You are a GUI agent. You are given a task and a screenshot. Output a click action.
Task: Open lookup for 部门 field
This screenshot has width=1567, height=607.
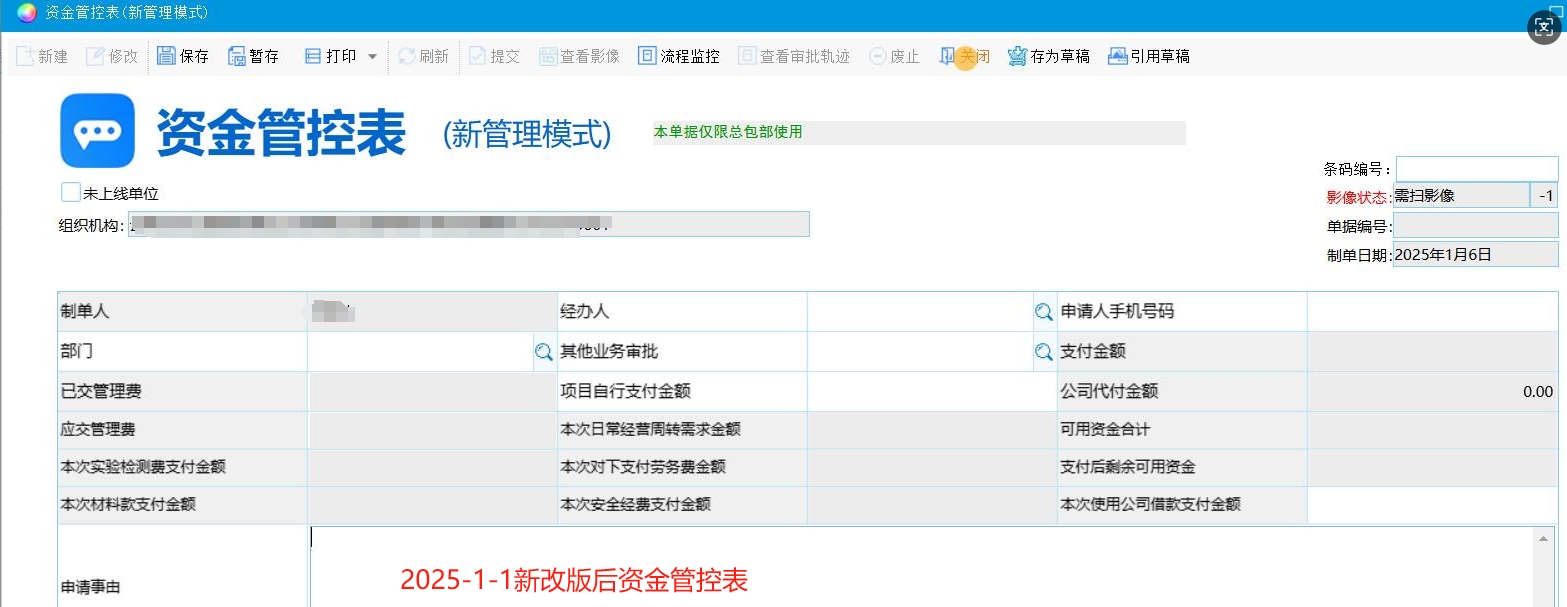(x=543, y=352)
